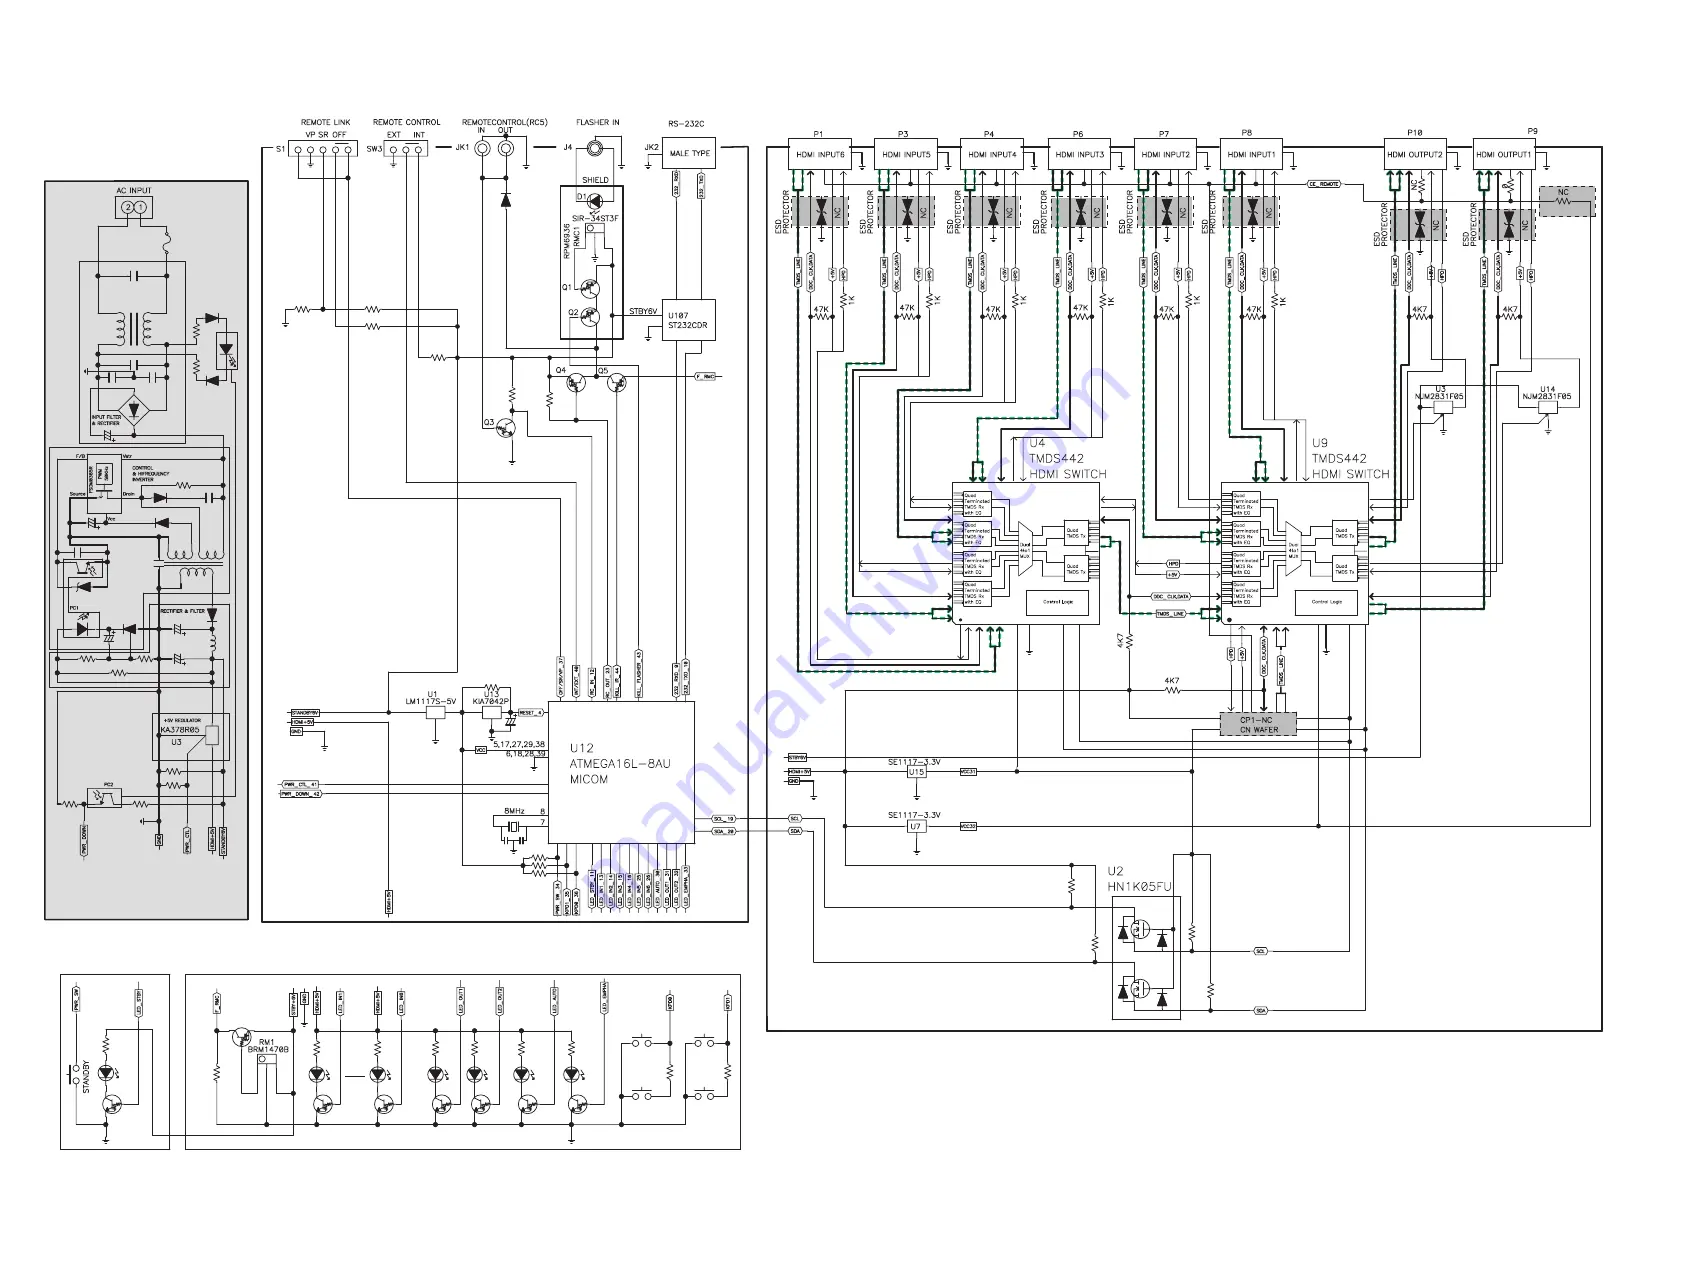Select the STBY6V net label

coord(643,311)
